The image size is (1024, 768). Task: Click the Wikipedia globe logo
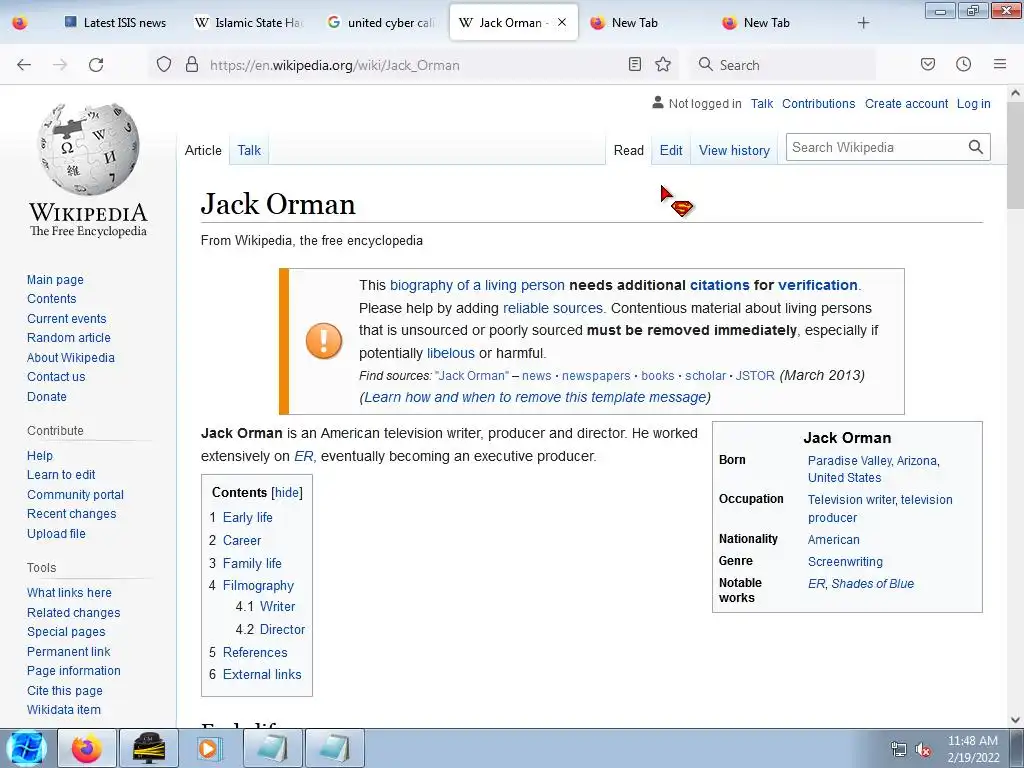pyautogui.click(x=88, y=149)
